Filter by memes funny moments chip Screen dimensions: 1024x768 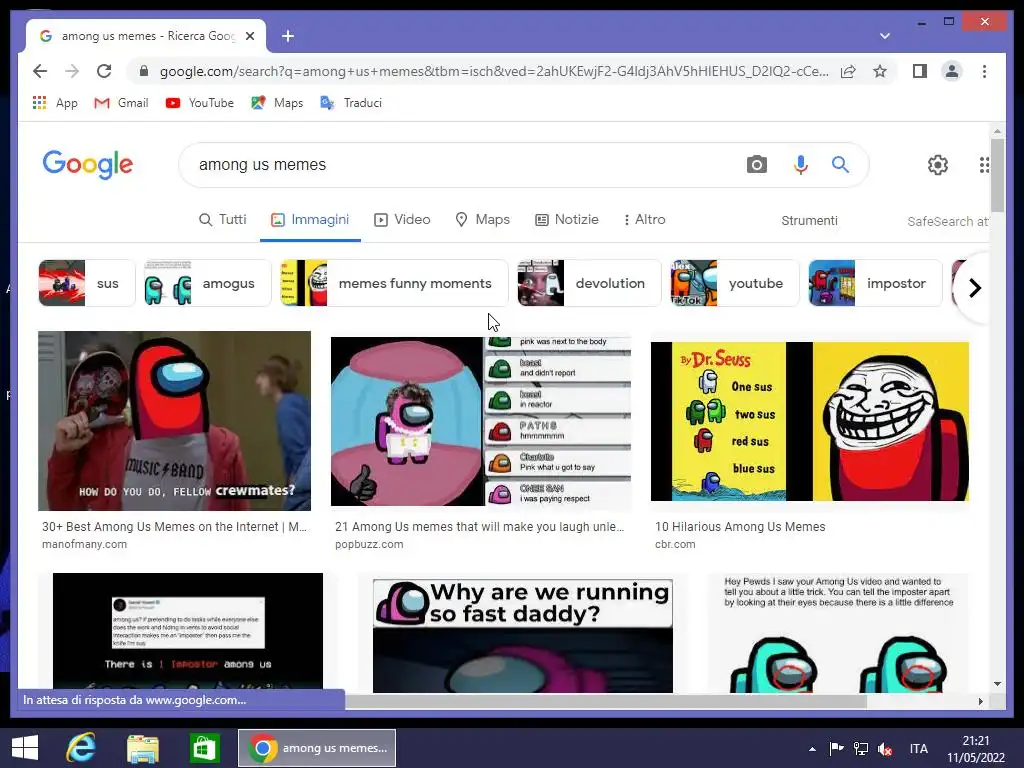(x=394, y=283)
